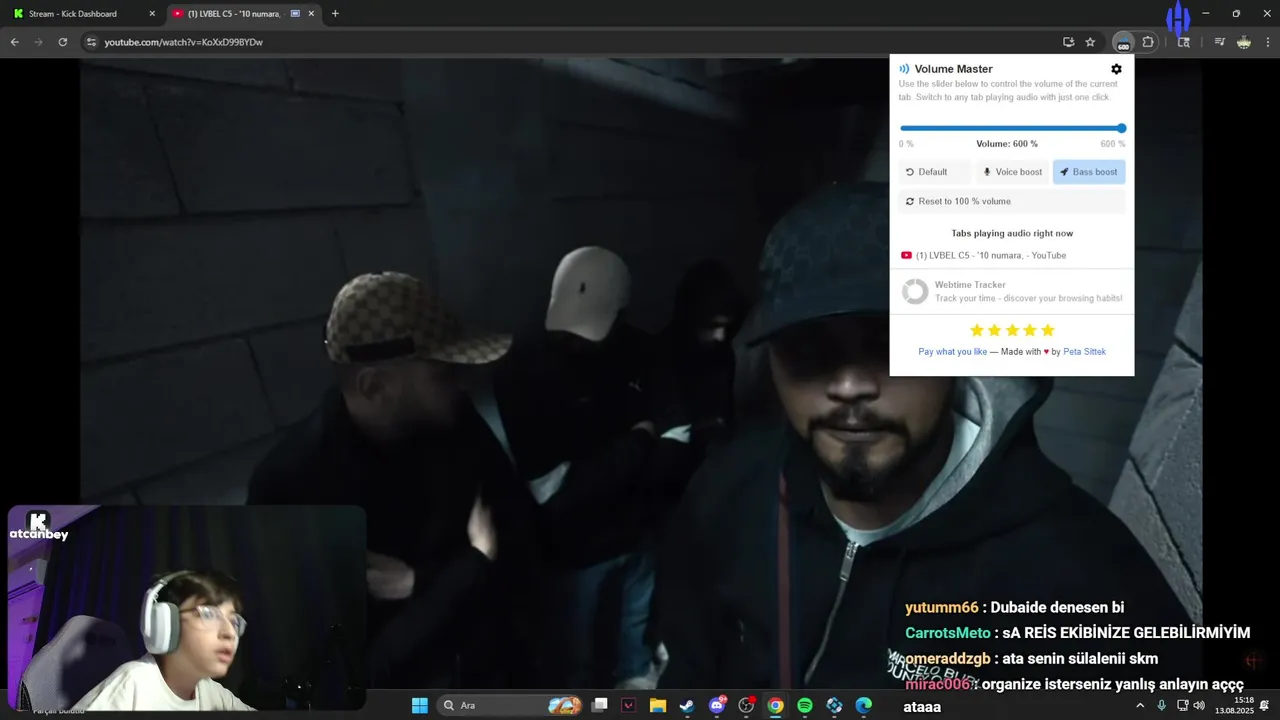1280x720 pixels.
Task: Open Discord from the taskbar
Action: (x=717, y=705)
